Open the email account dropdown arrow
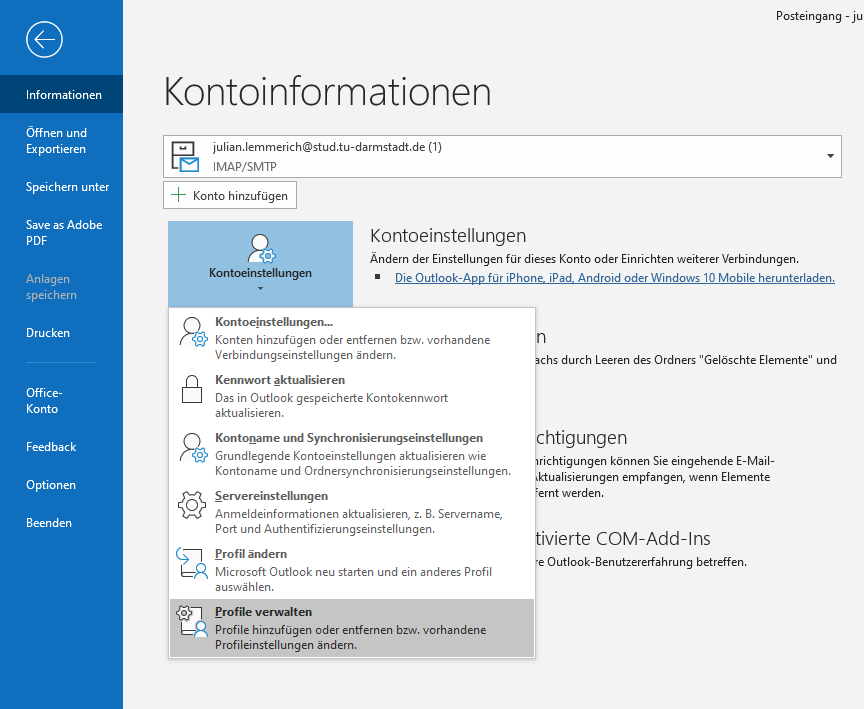 pyautogui.click(x=830, y=156)
